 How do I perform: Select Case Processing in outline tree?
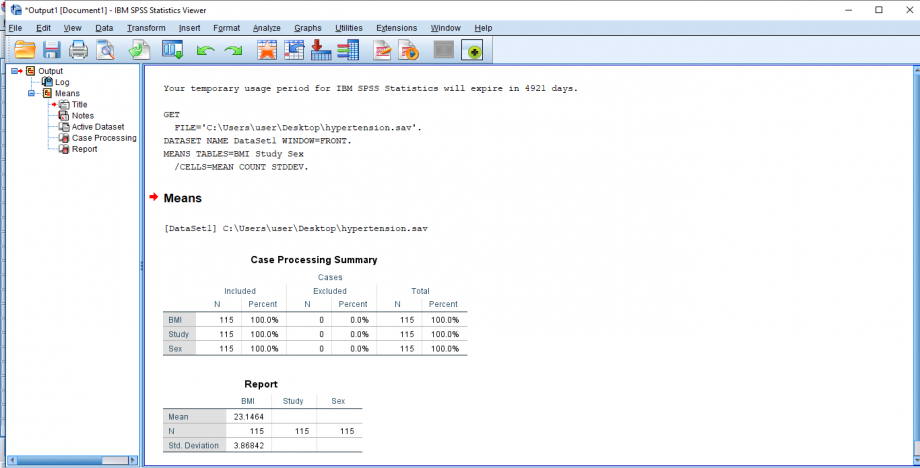tap(103, 138)
